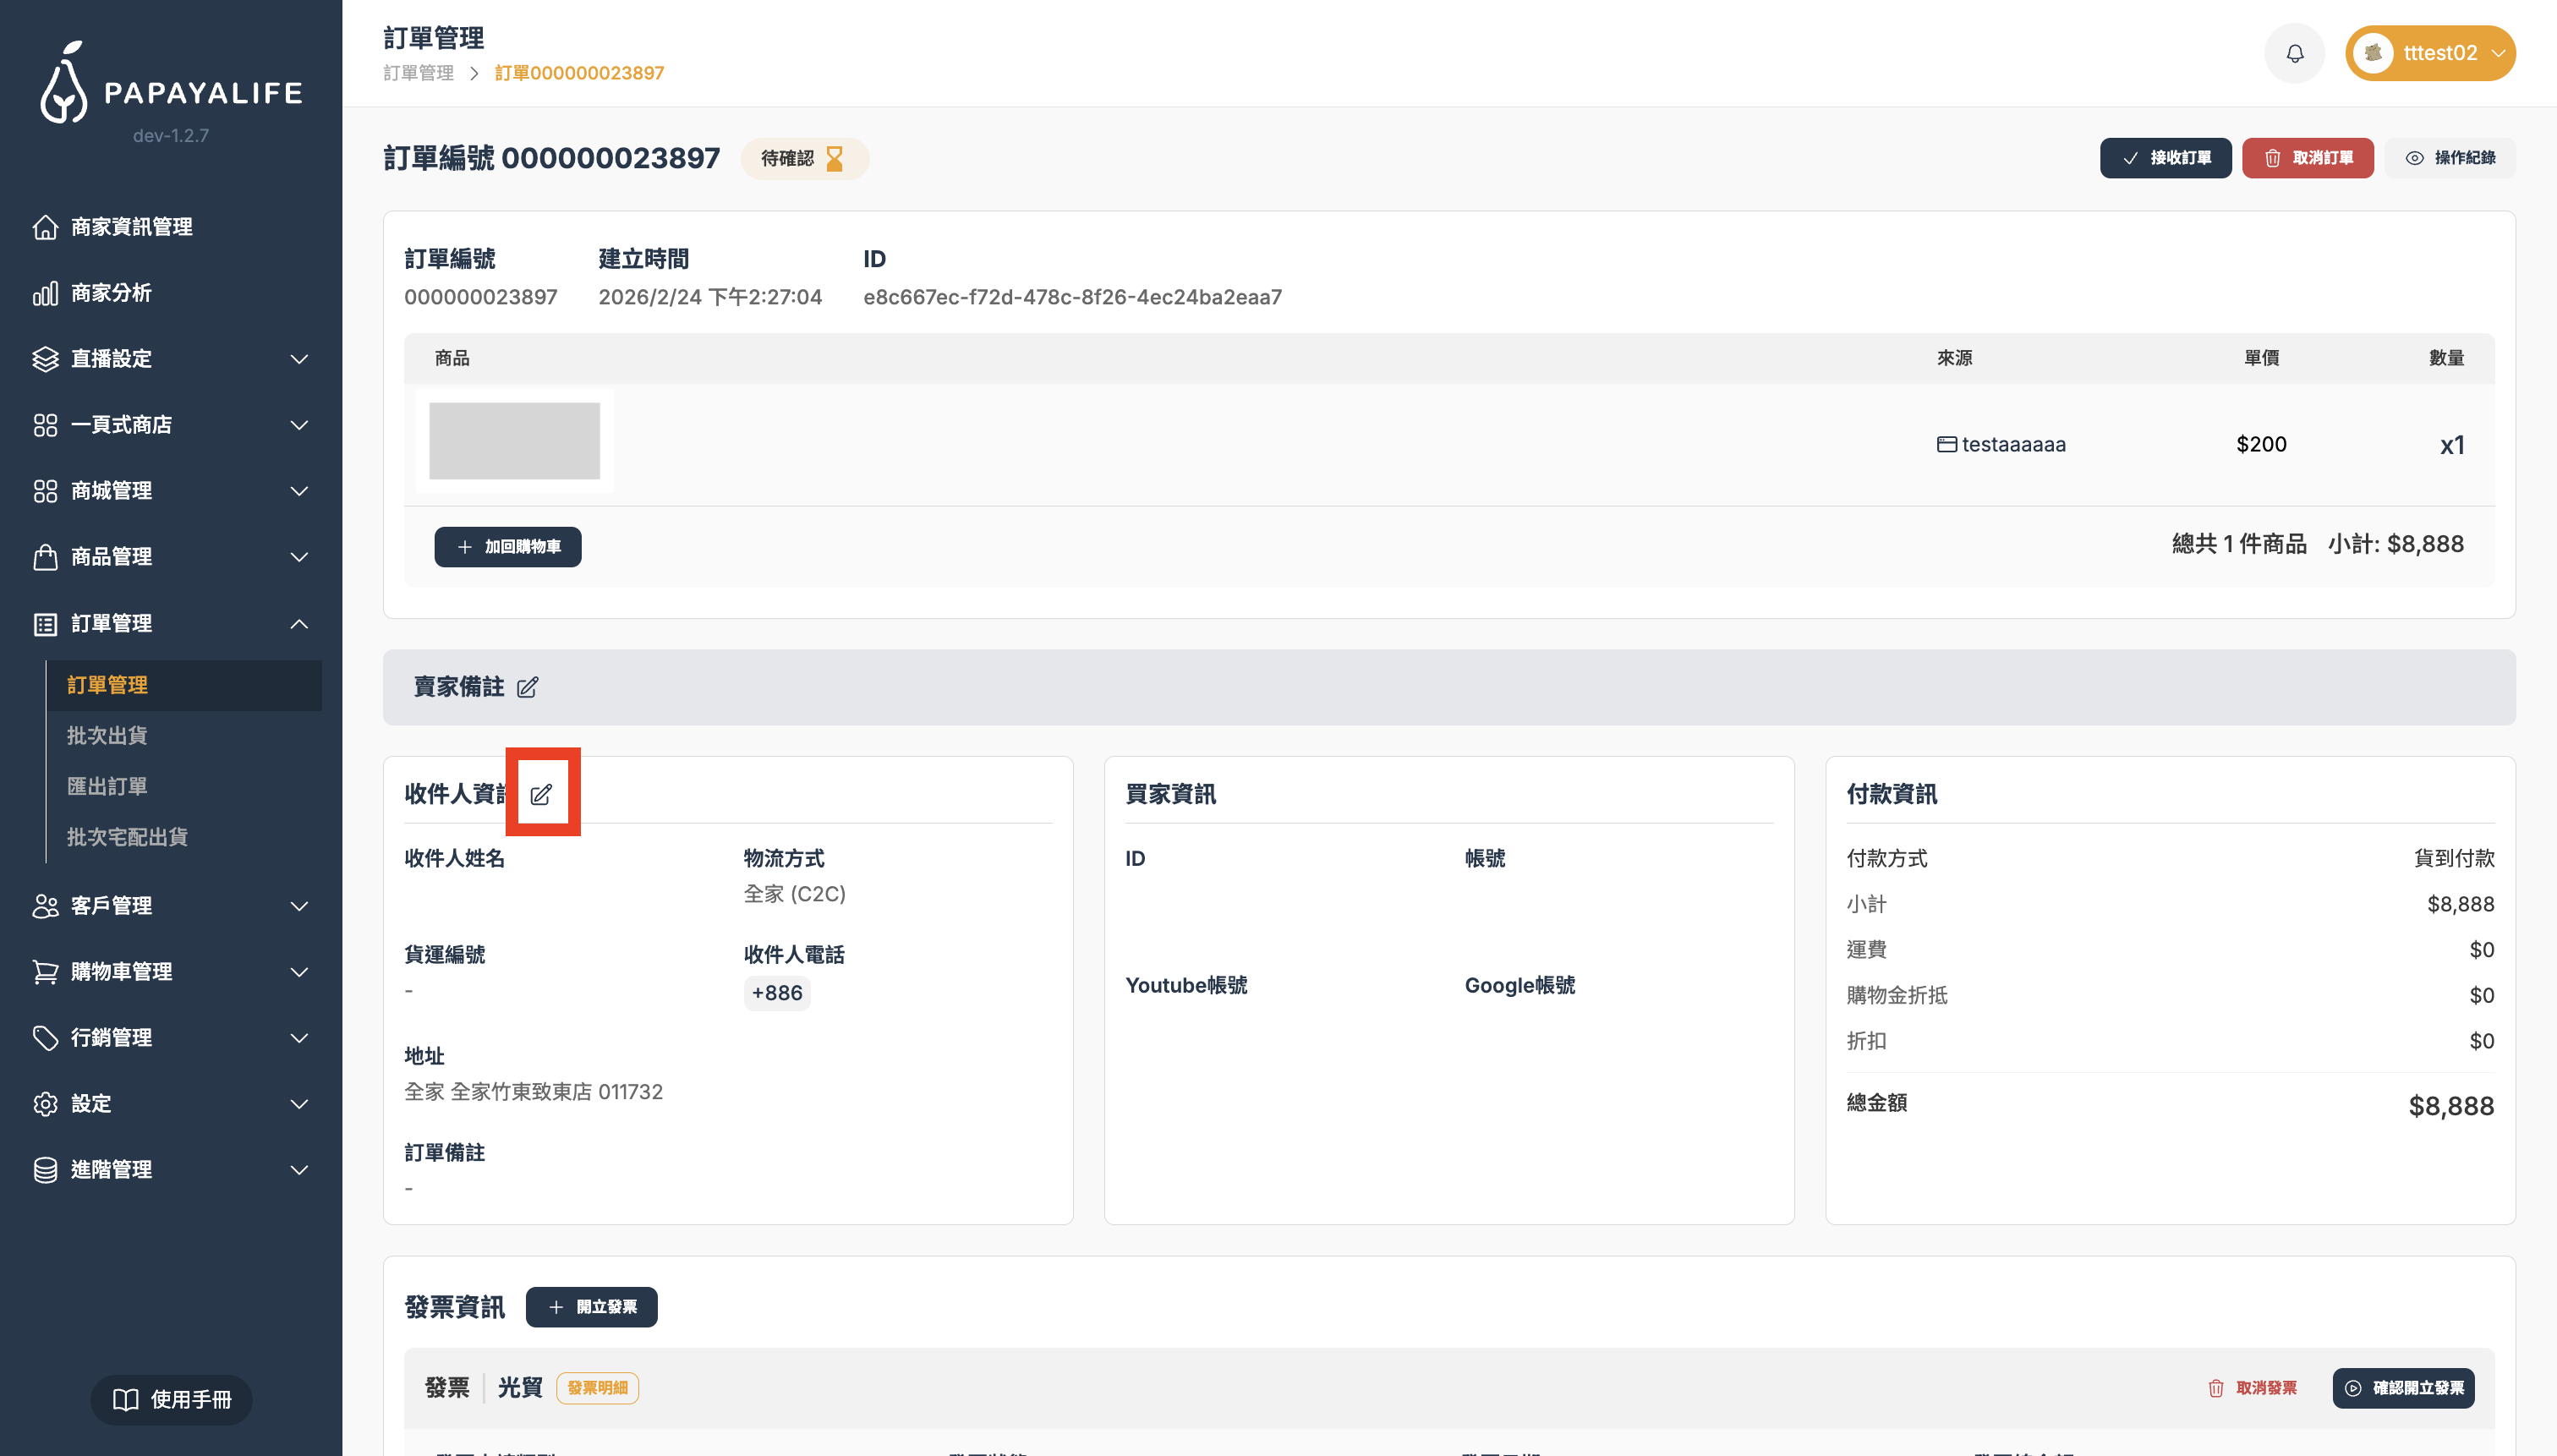Click the gray product thumbnail image
The height and width of the screenshot is (1456, 2557).
coord(514,441)
